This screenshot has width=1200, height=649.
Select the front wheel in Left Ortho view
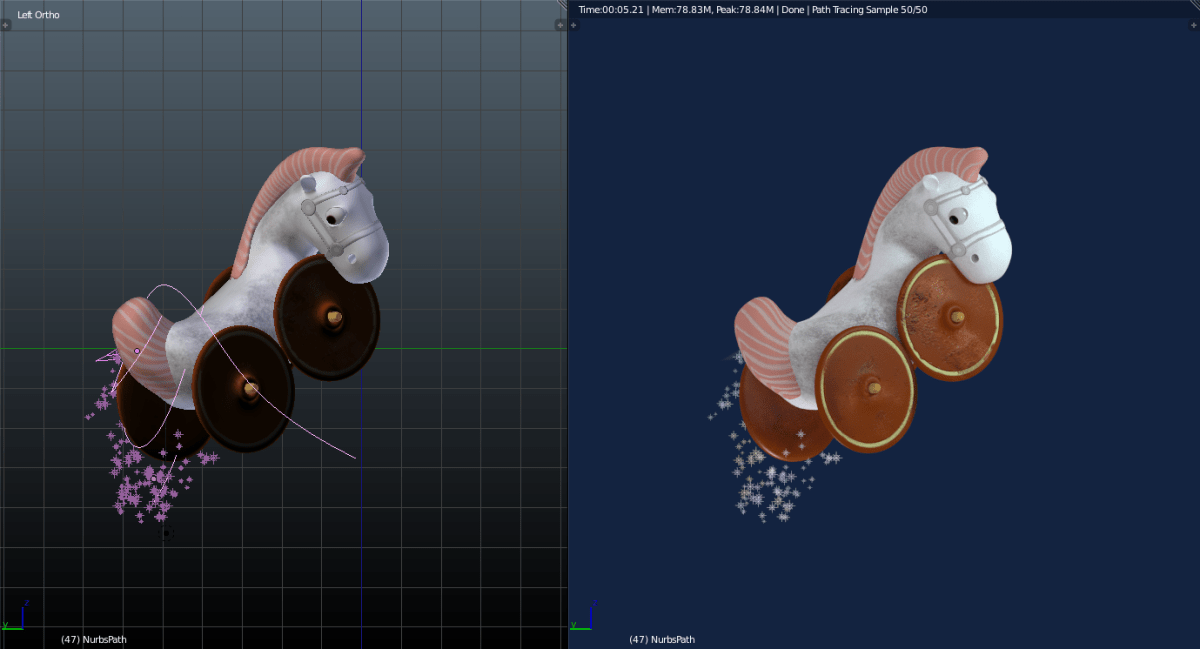[x=327, y=318]
